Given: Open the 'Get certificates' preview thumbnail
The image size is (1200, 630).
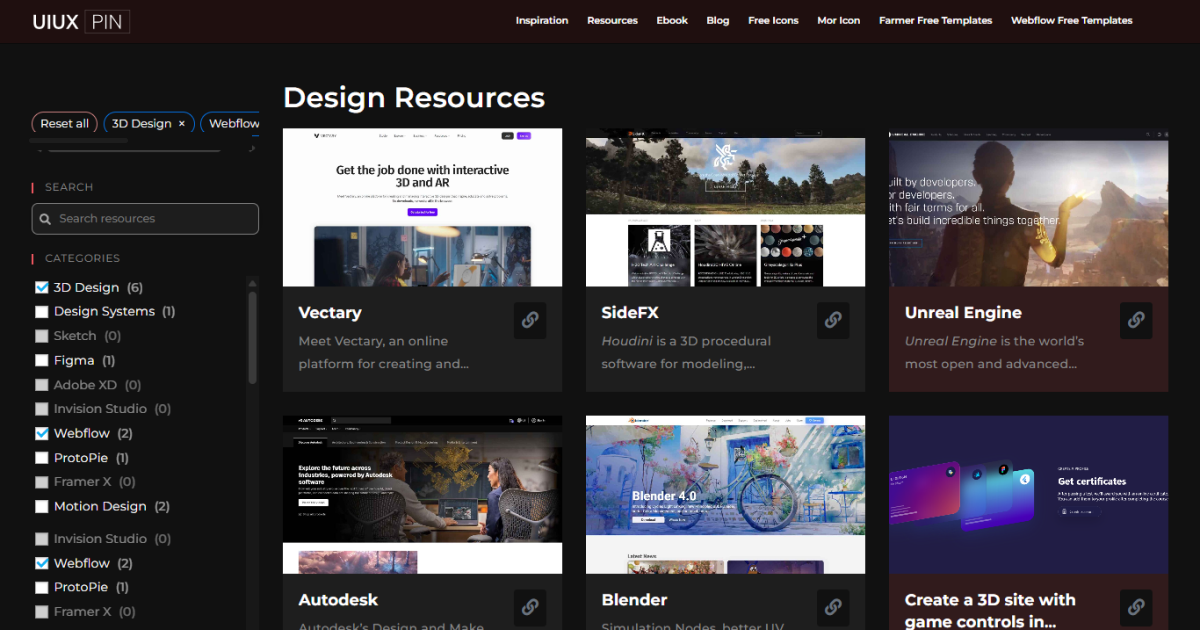Looking at the screenshot, I should click(x=1028, y=495).
